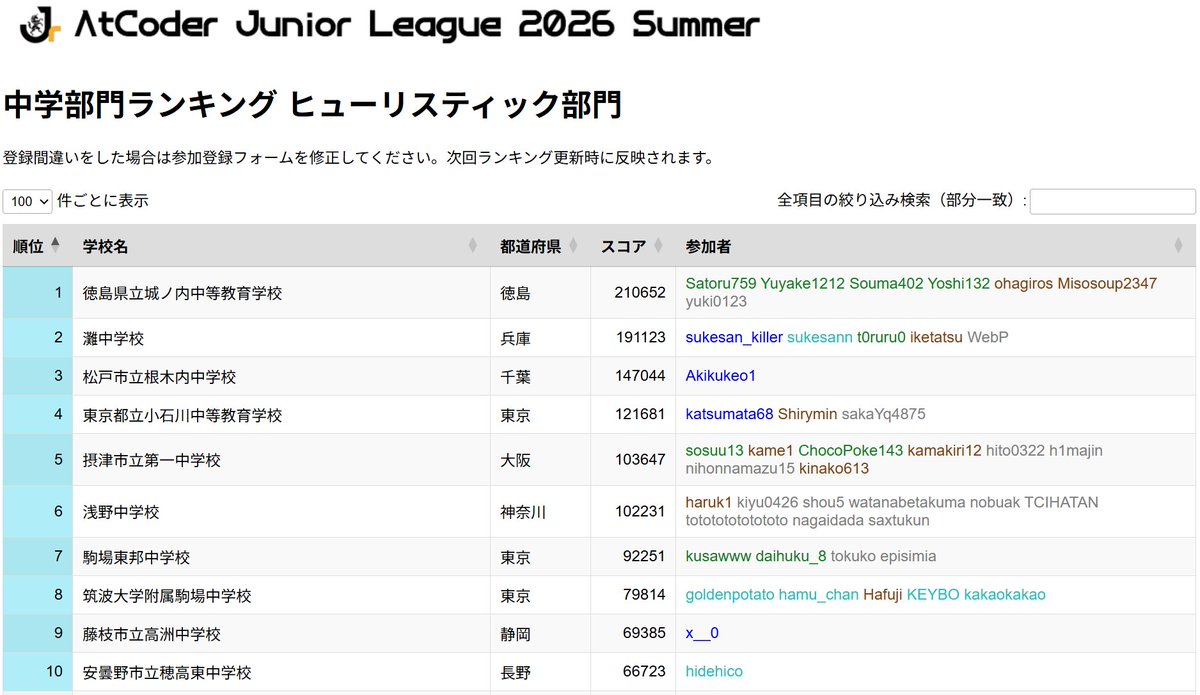This screenshot has height=695, width=1200.
Task: Open participant sakaYq4875 profile
Action: [884, 414]
